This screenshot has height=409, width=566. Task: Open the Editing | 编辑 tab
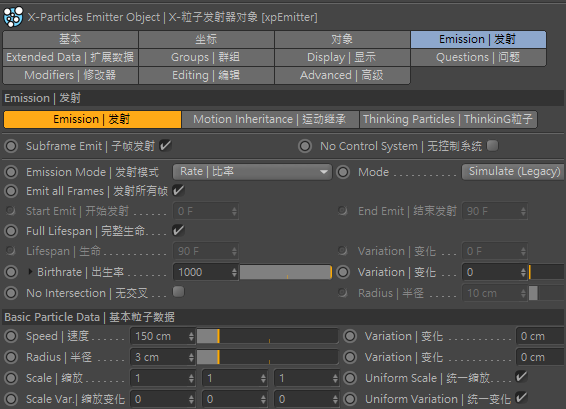[206, 75]
